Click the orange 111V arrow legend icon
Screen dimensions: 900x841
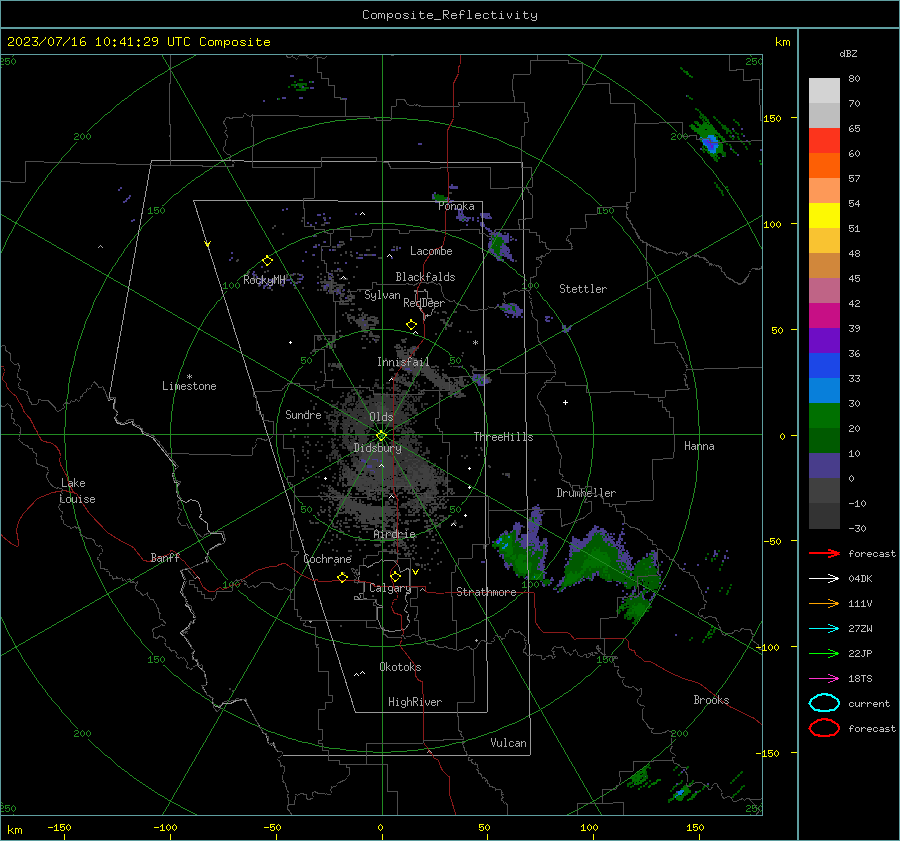tap(824, 603)
